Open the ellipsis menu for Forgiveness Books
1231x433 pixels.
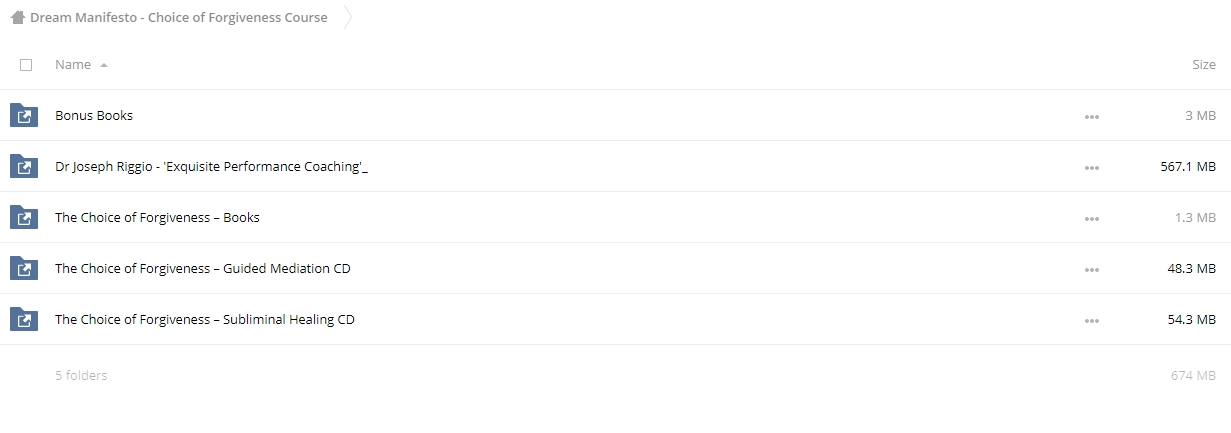click(1091, 219)
